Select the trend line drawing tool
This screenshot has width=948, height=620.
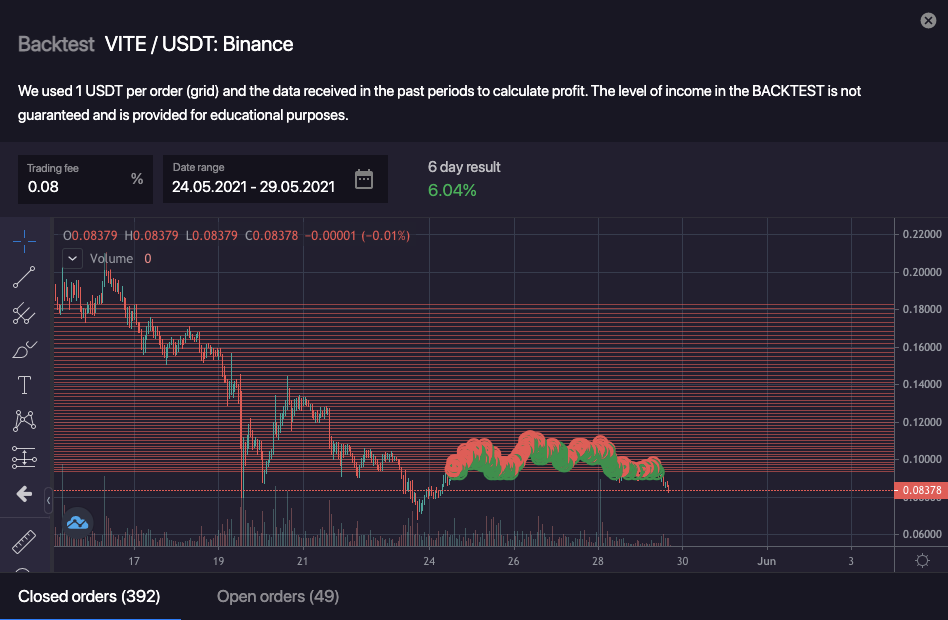tap(25, 277)
